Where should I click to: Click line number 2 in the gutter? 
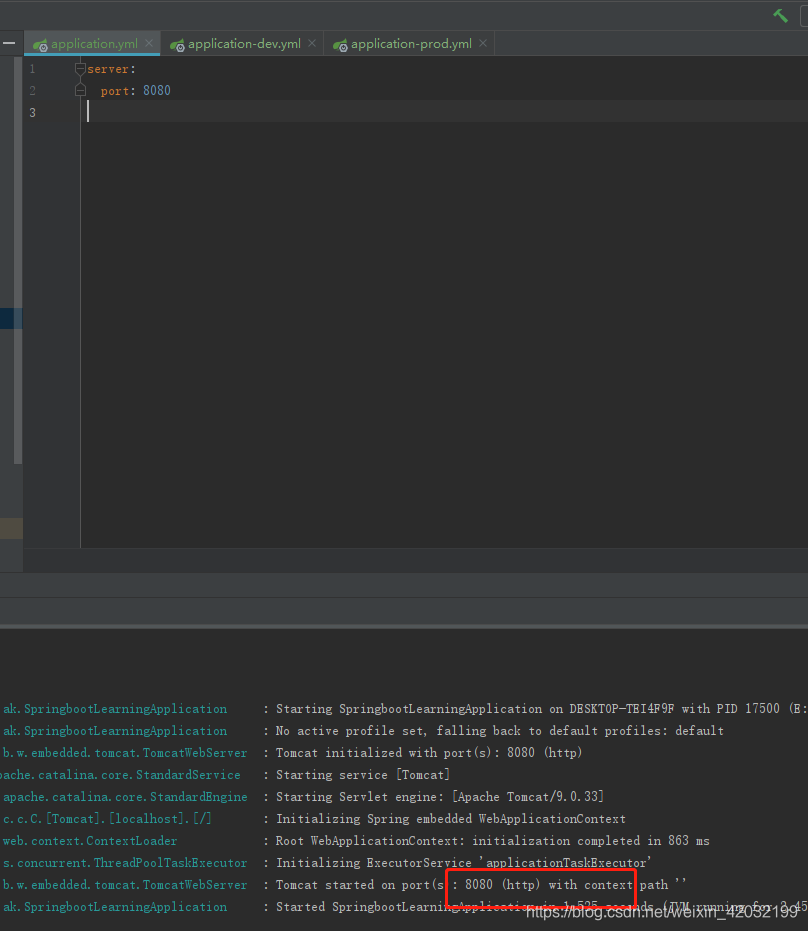pos(32,91)
